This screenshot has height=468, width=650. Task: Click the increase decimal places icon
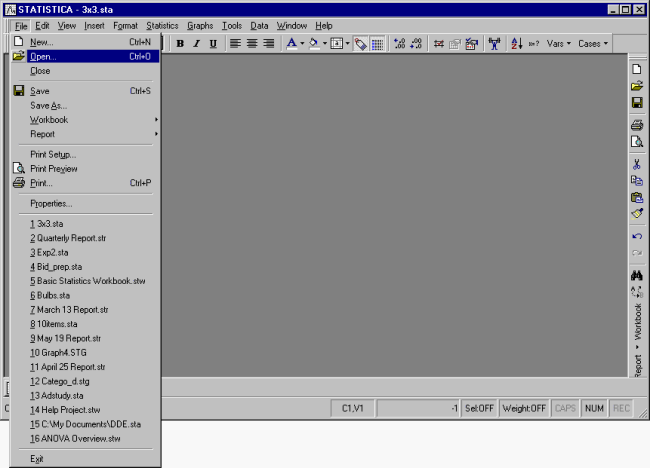tap(400, 44)
